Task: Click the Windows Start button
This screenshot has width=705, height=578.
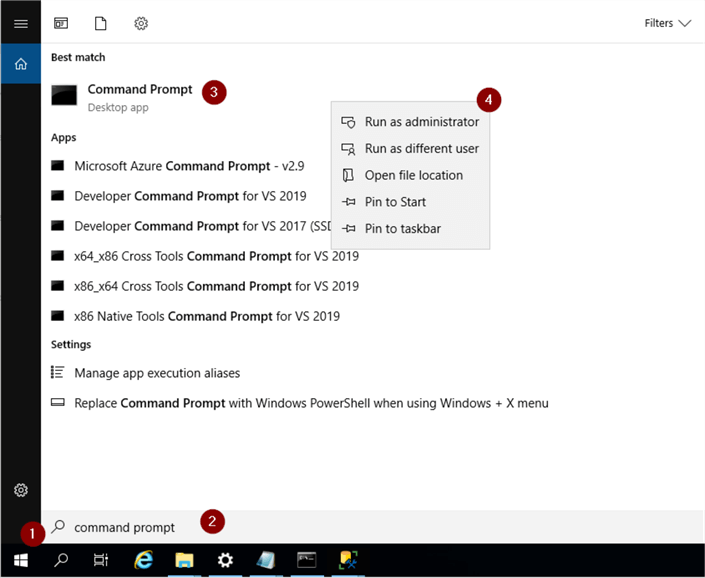Action: coord(21,560)
